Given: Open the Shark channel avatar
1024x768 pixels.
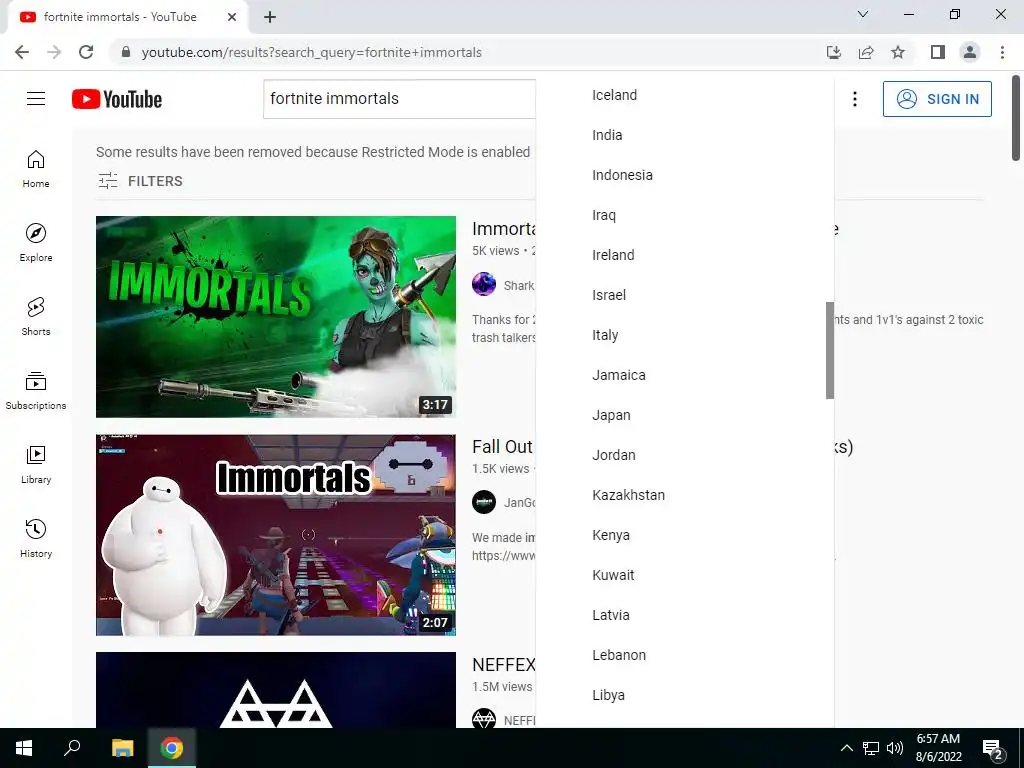Looking at the screenshot, I should [484, 285].
